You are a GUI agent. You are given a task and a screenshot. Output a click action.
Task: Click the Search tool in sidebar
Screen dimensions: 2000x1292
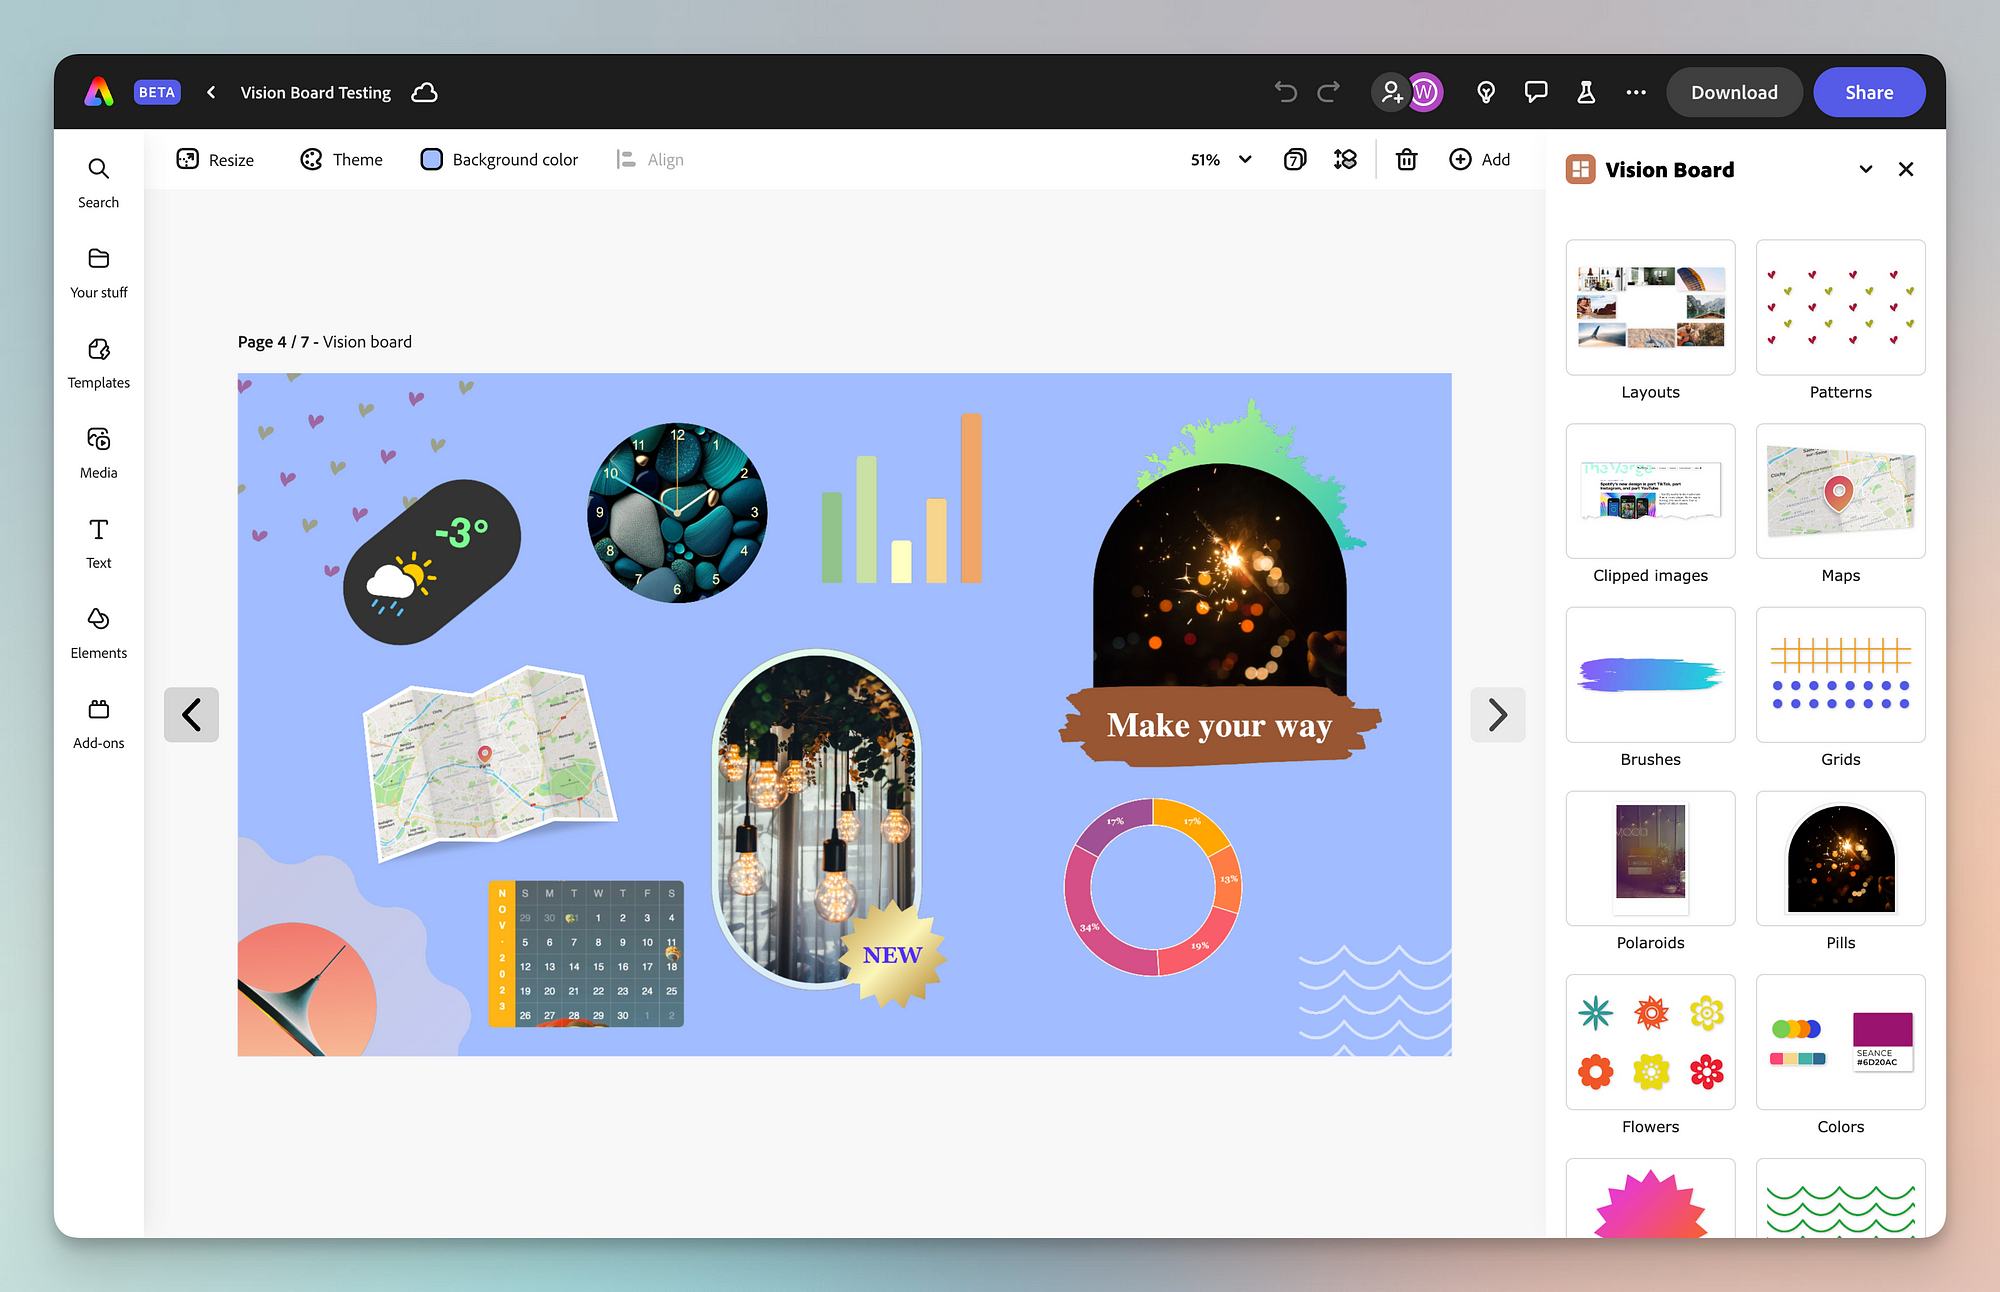(98, 181)
